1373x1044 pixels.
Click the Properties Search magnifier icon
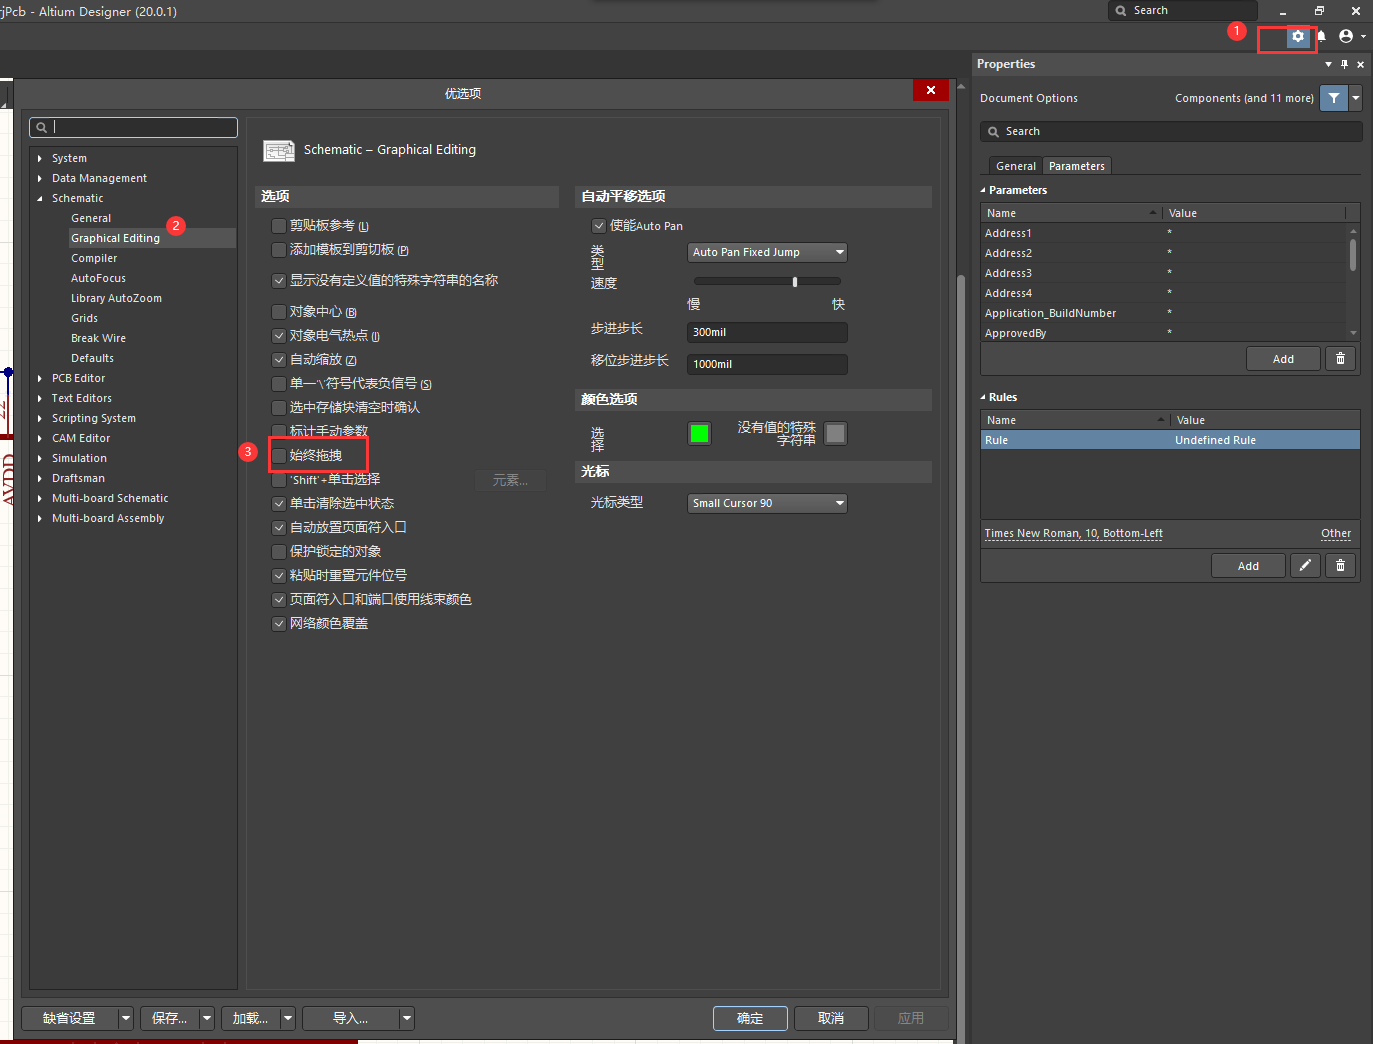993,132
